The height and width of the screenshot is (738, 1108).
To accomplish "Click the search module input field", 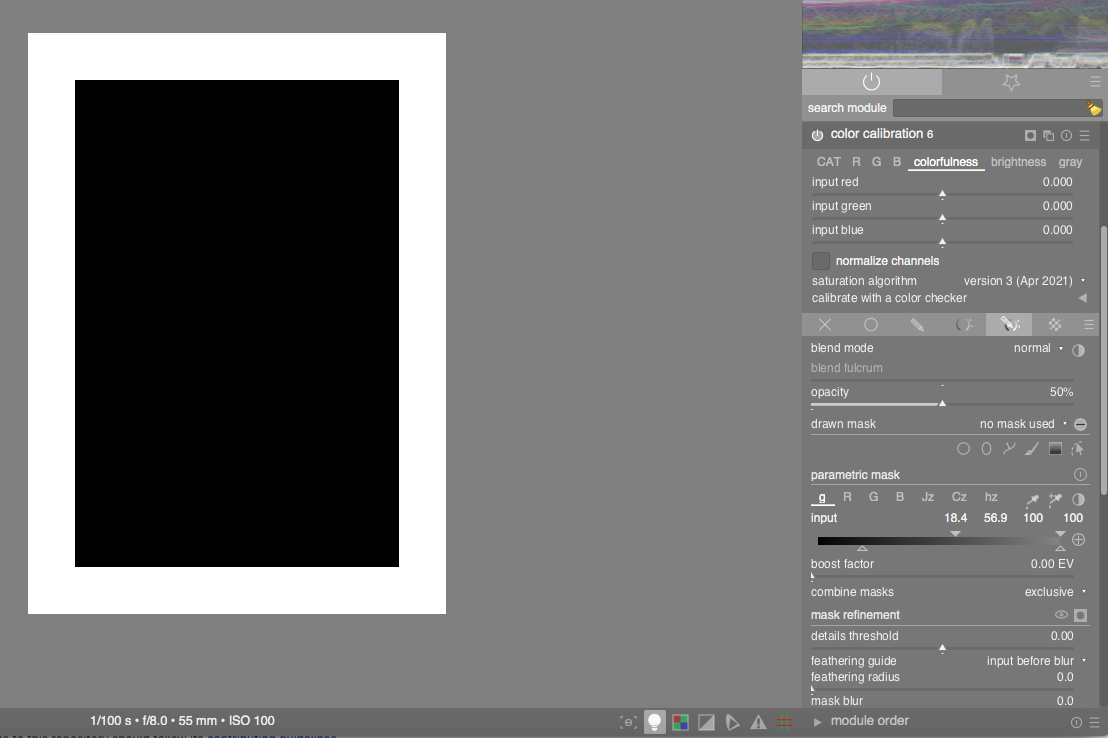I will (x=990, y=107).
